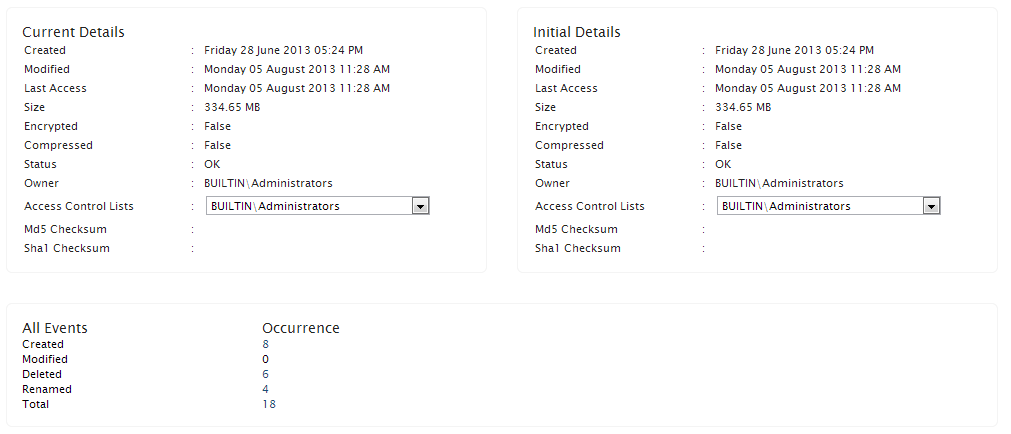The height and width of the screenshot is (434, 1011).
Task: Click the Occurrence column heading
Action: (x=300, y=328)
